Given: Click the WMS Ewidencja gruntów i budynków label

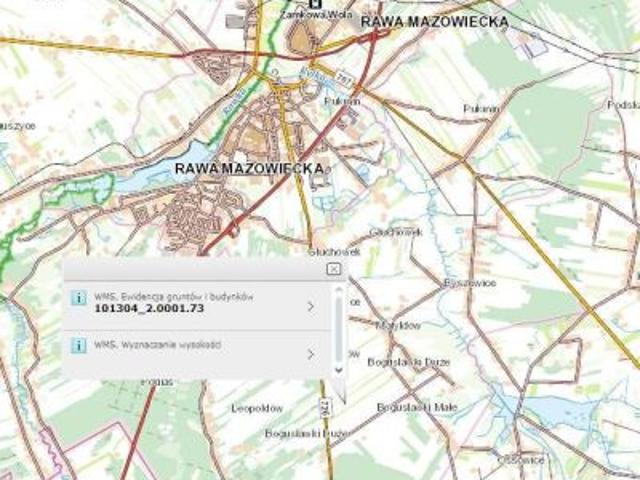Looking at the screenshot, I should 173,297.
